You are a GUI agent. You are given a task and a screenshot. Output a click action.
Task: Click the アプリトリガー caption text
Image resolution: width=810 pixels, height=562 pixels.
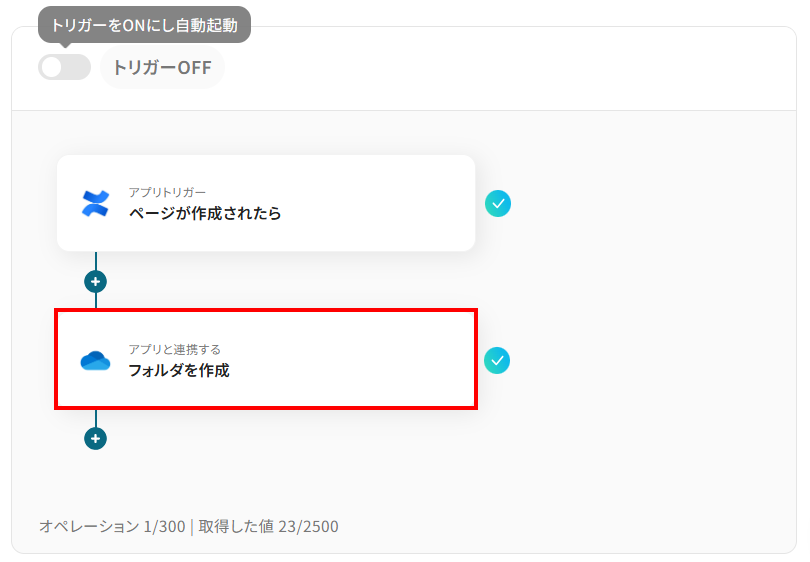coord(167,192)
